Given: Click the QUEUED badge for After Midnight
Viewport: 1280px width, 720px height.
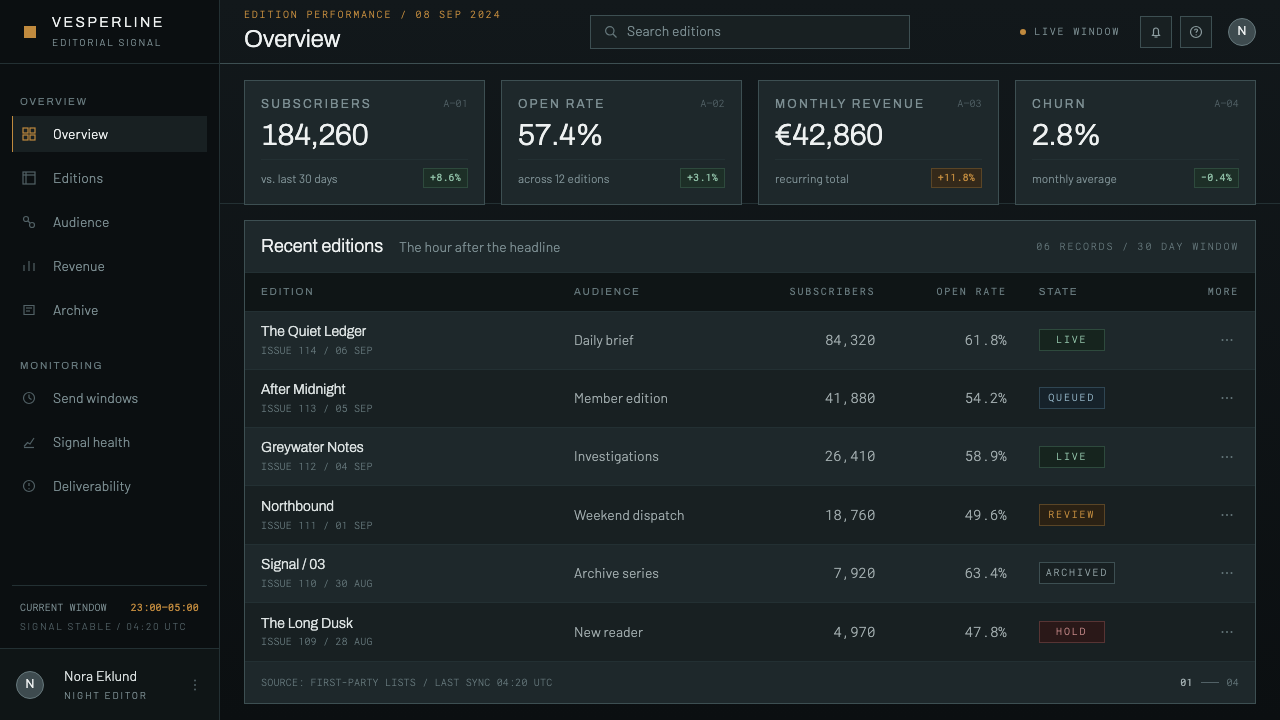Looking at the screenshot, I should click(1071, 398).
